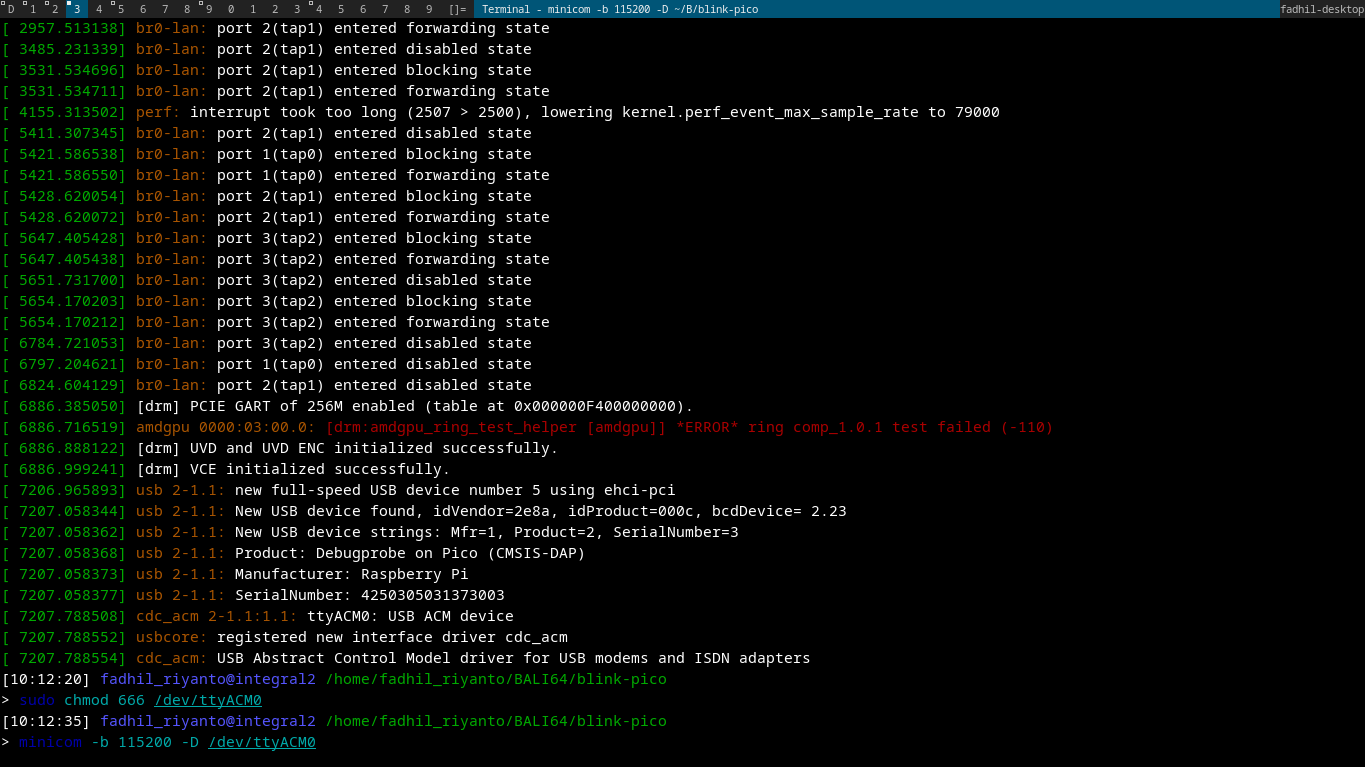Open tag 1 immediately after tag 0
Viewport: 1365px width, 767px height.
coord(253,9)
